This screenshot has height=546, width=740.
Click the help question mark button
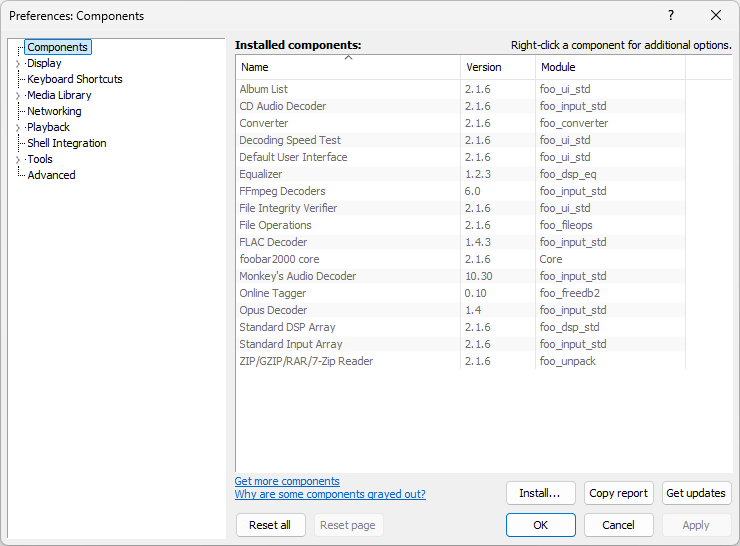click(671, 15)
